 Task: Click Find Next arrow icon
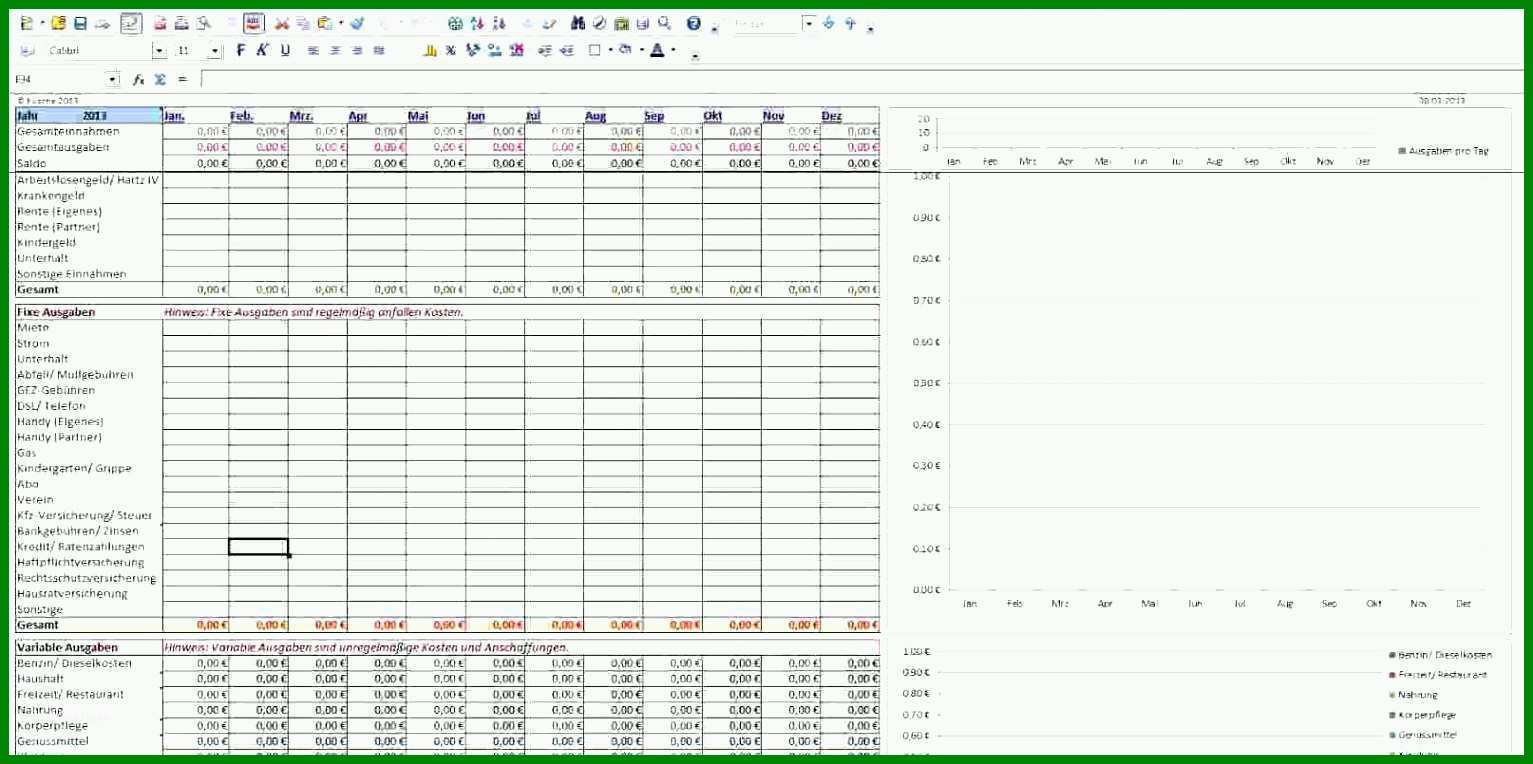click(x=828, y=23)
